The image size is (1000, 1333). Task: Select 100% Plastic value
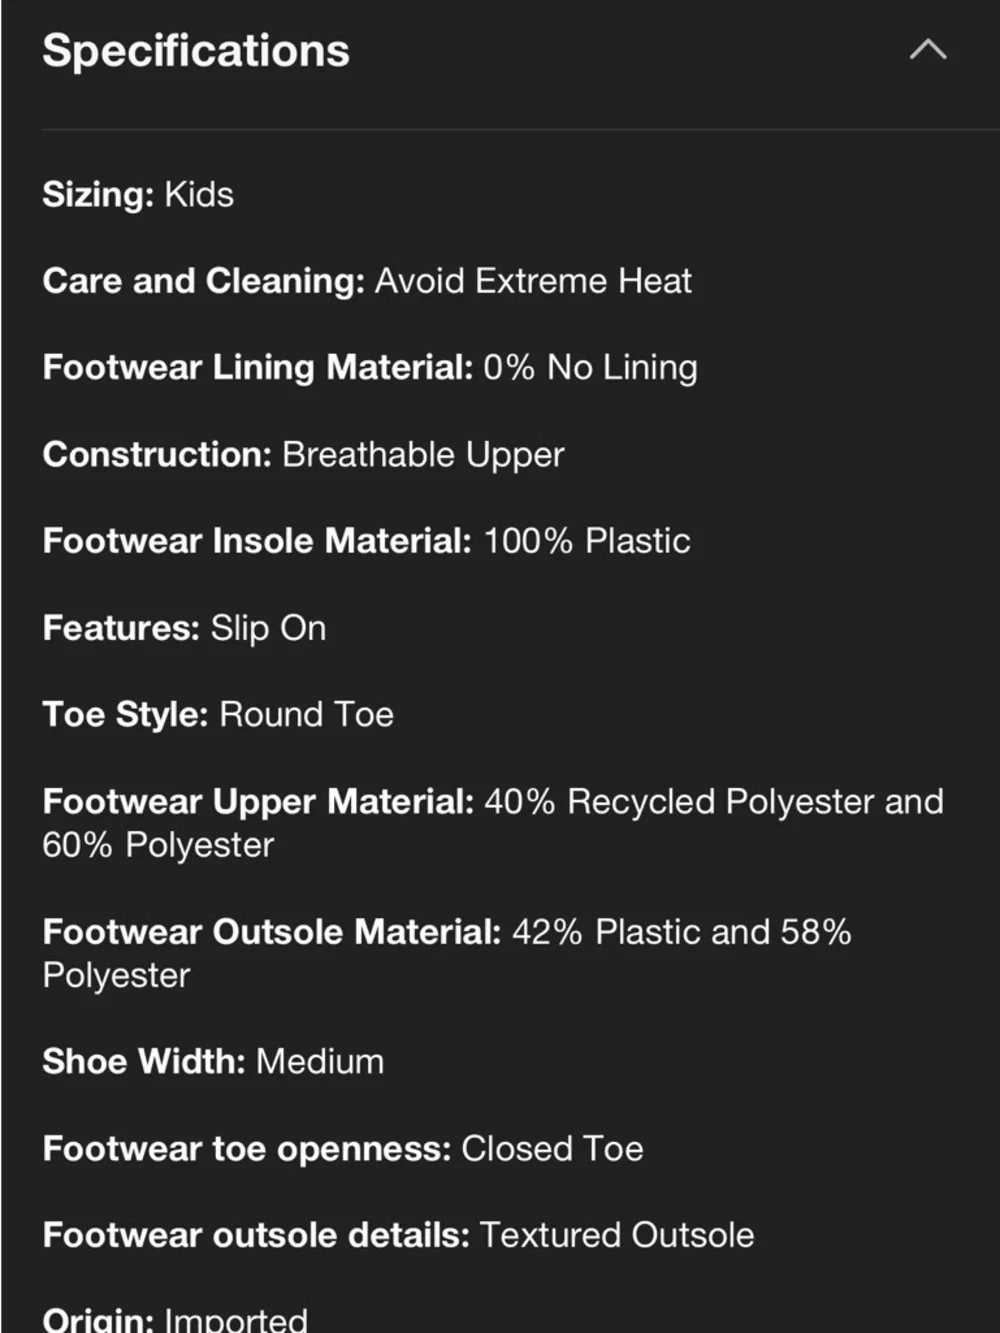[x=587, y=541]
